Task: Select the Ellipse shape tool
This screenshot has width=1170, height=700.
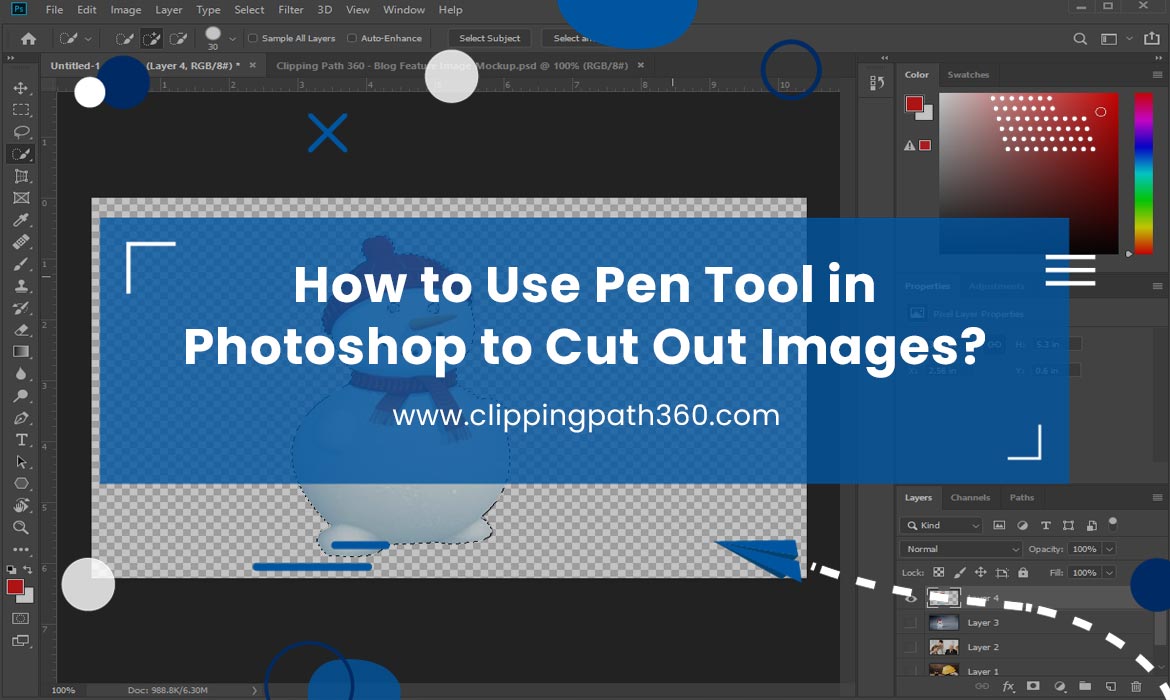Action: (x=21, y=484)
